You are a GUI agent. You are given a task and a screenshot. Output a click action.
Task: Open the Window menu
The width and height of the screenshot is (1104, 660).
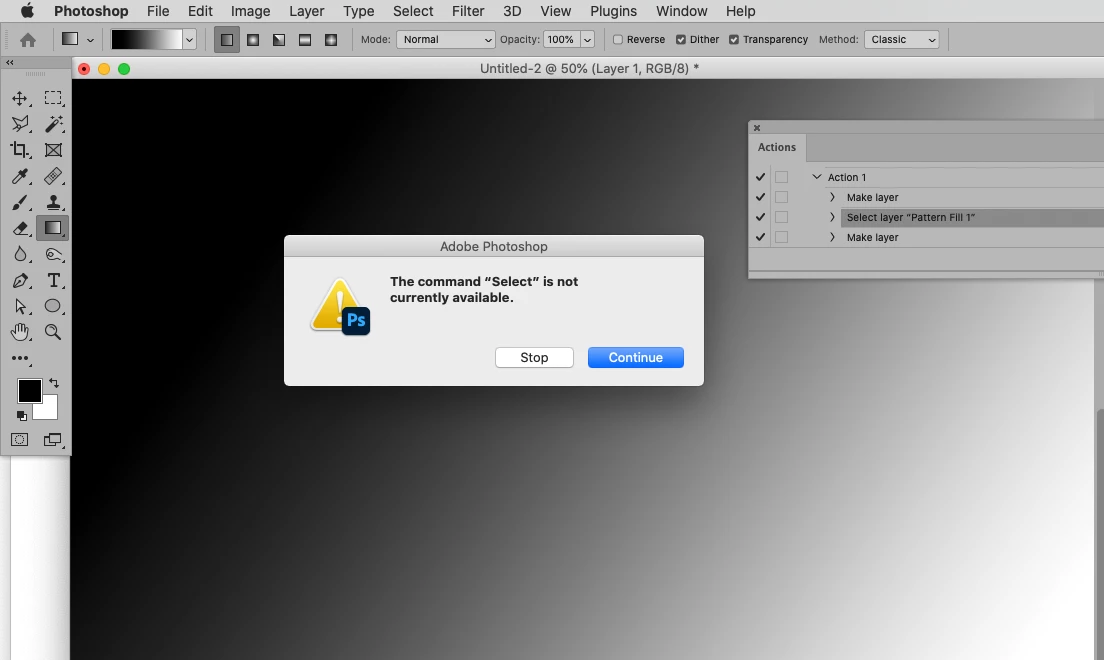pyautogui.click(x=682, y=11)
